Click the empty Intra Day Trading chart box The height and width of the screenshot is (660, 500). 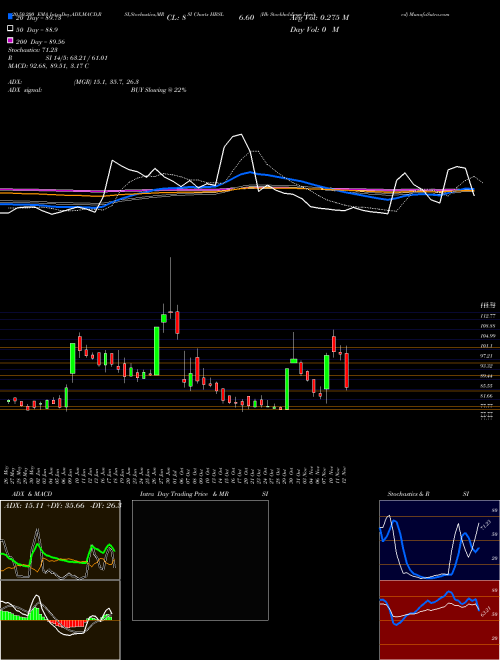pos(200,560)
